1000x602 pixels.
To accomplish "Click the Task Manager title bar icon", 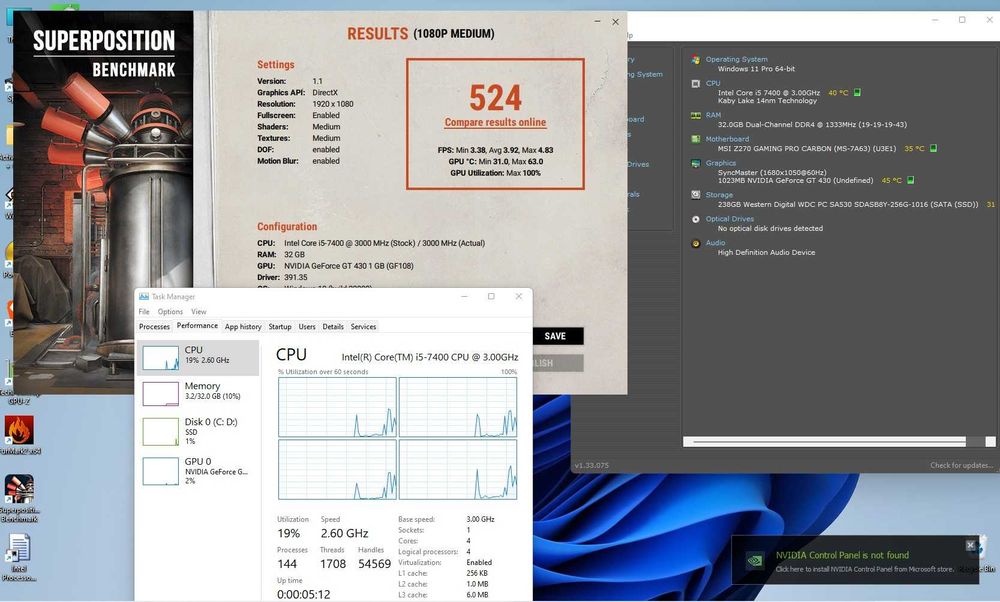I will click(143, 297).
